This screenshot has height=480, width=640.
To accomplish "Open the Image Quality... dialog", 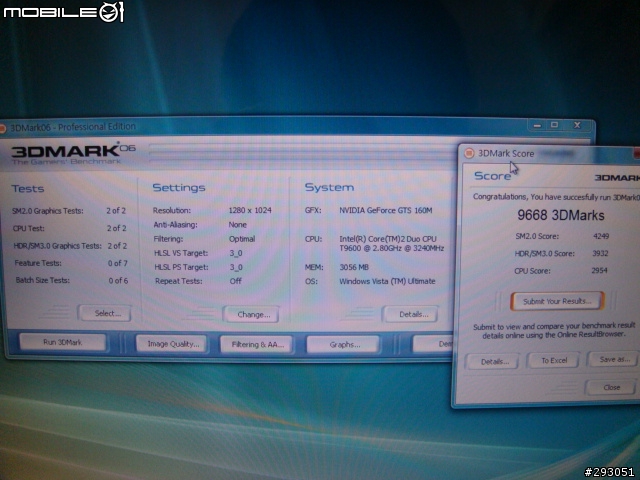I will (172, 344).
